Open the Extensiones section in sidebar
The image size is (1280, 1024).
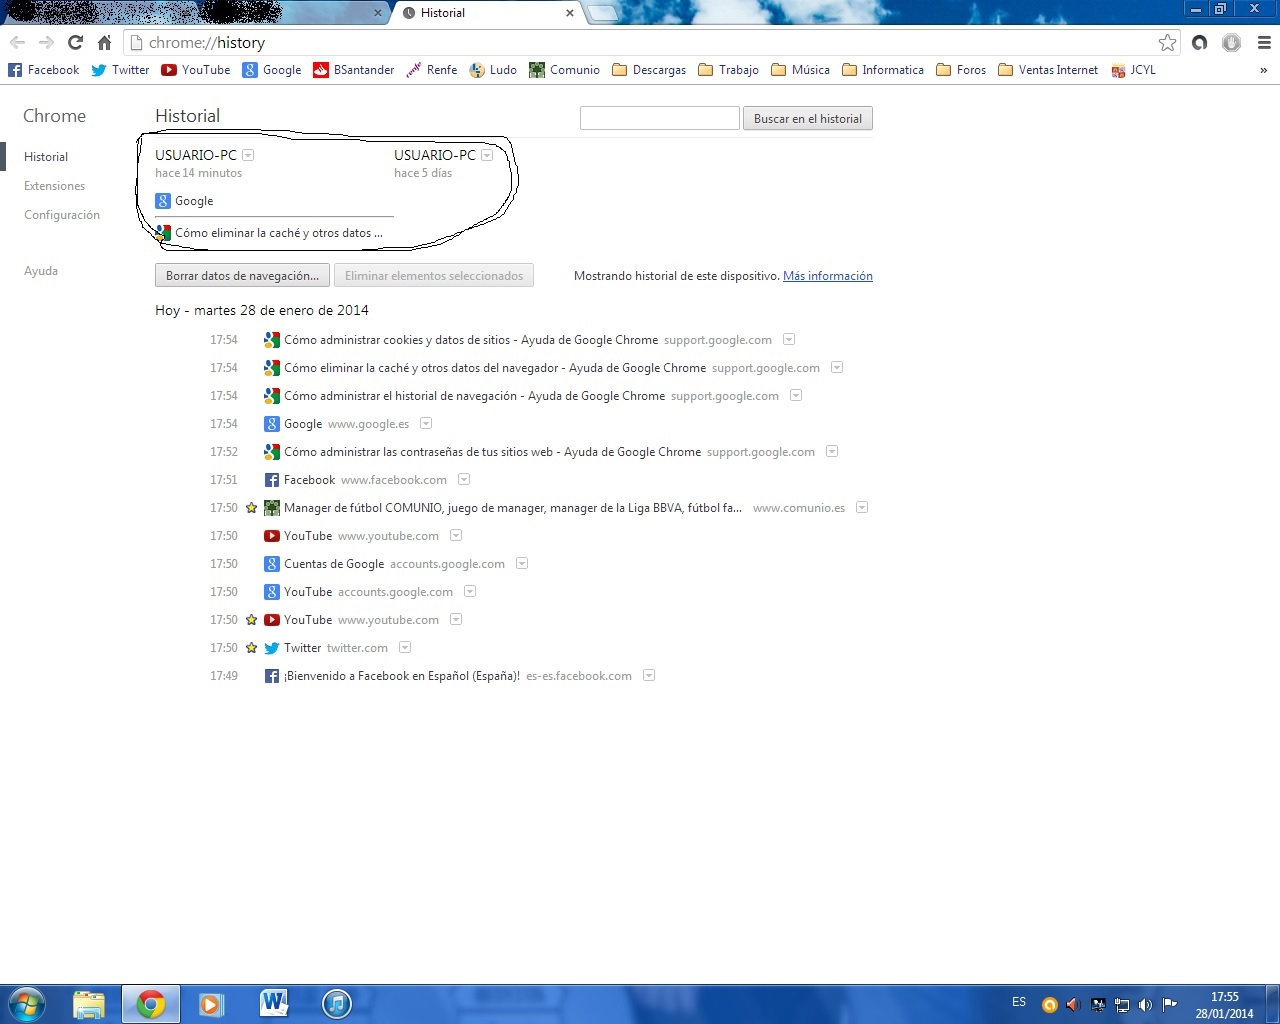pos(54,186)
